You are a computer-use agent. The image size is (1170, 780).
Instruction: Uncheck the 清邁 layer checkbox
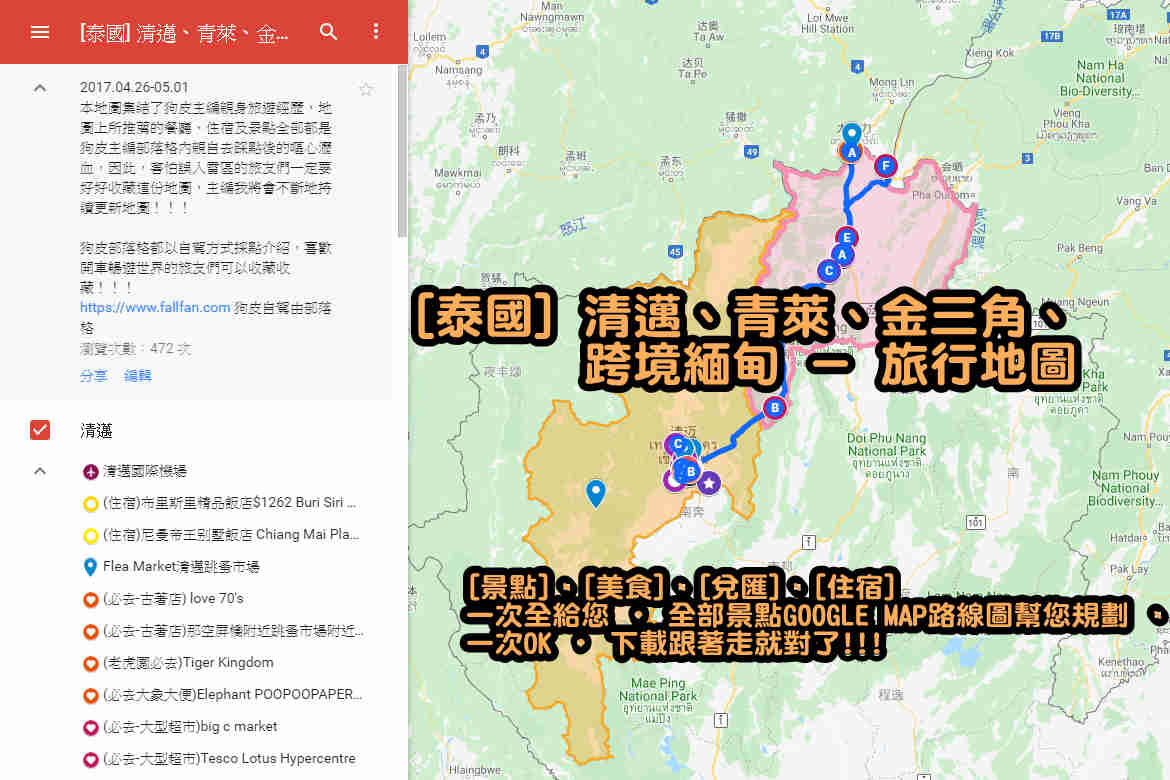[x=40, y=430]
